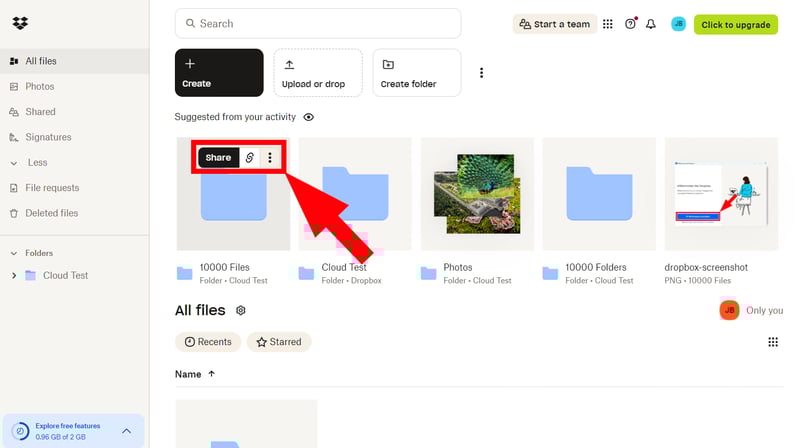The image size is (800, 448).
Task: Click the dropbox-screenshot file name
Action: pos(706,267)
